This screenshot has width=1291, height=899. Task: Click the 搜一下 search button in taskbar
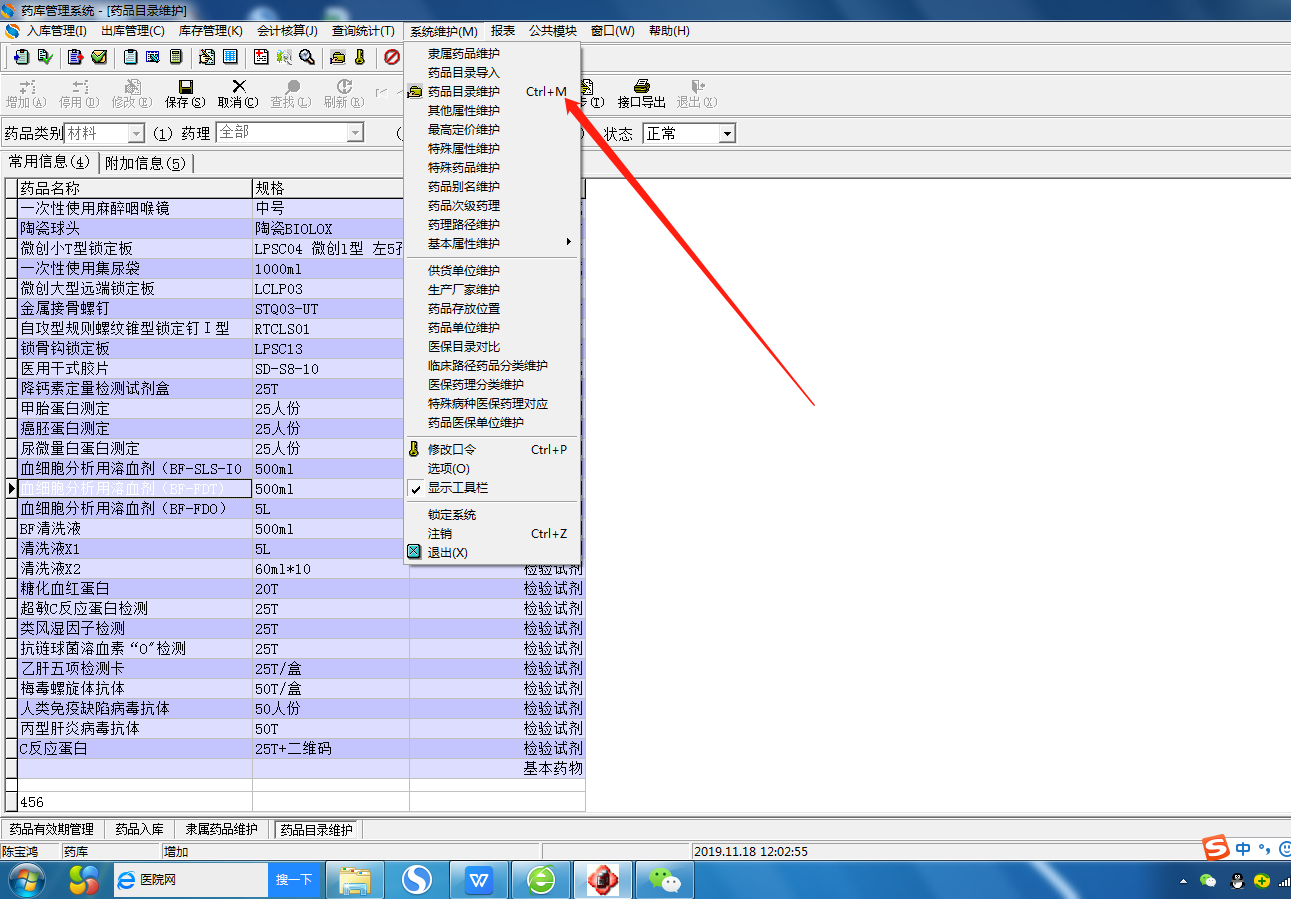[x=294, y=880]
